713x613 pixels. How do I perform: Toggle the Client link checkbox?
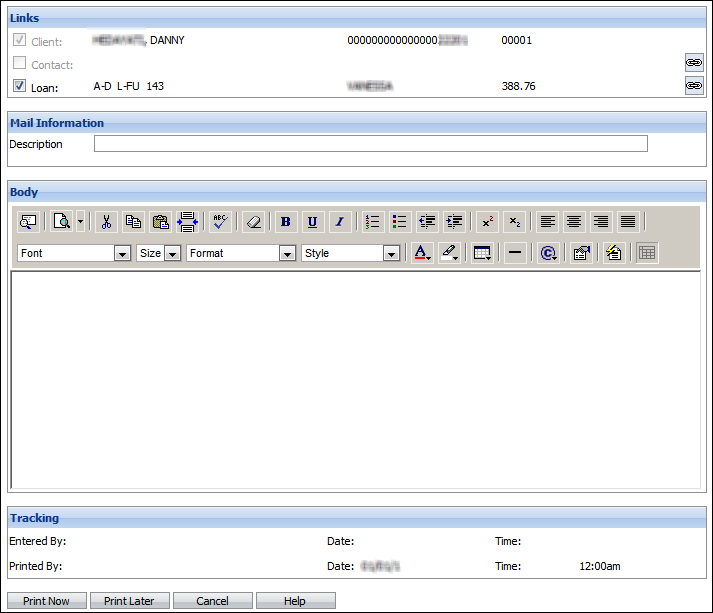[19, 40]
